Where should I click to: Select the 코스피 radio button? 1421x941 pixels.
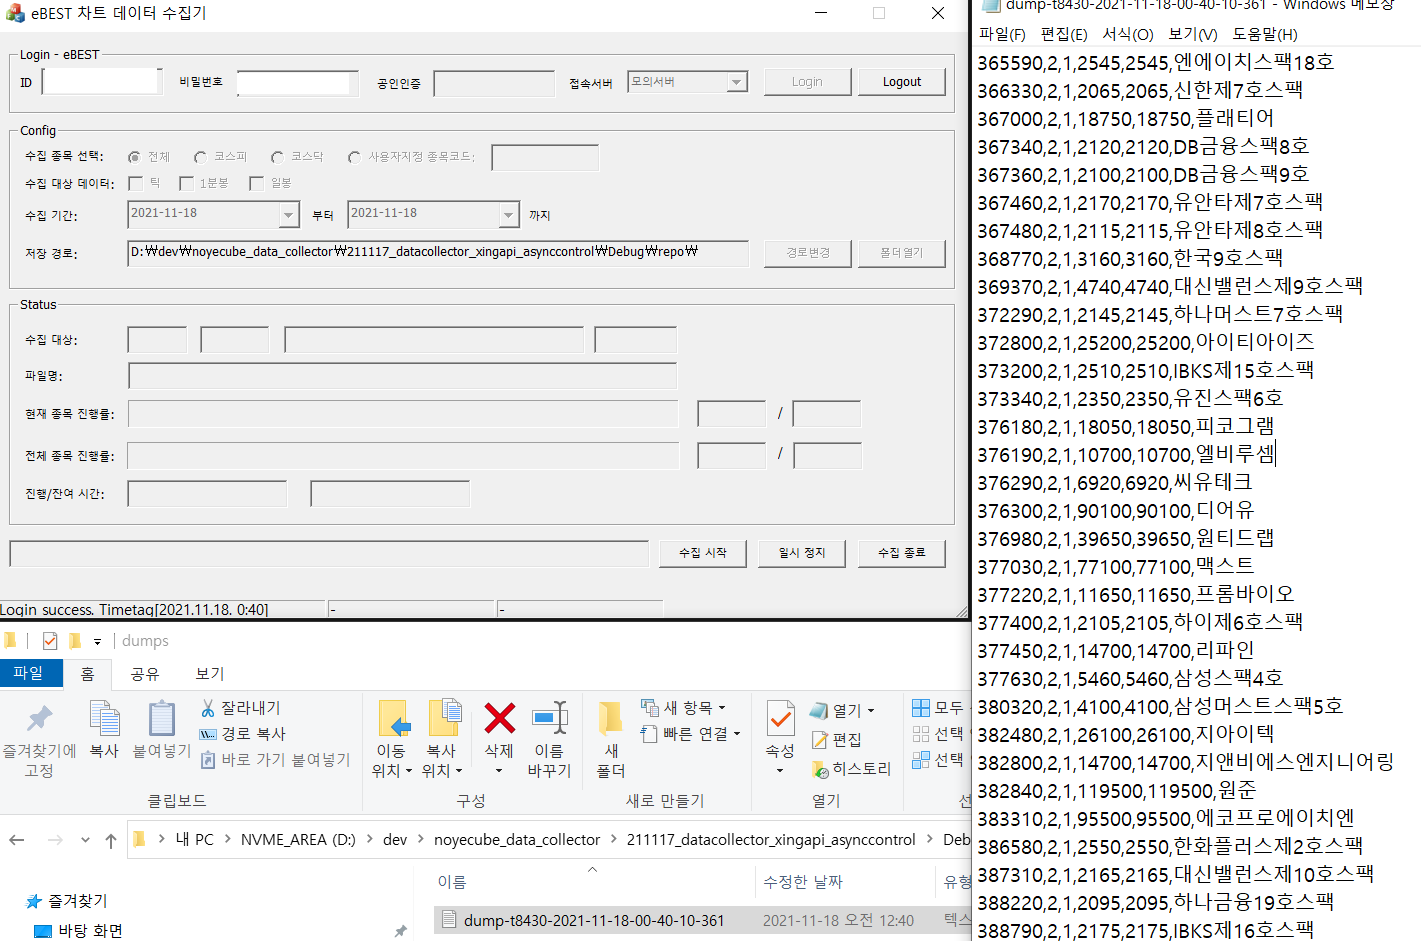[x=200, y=157]
